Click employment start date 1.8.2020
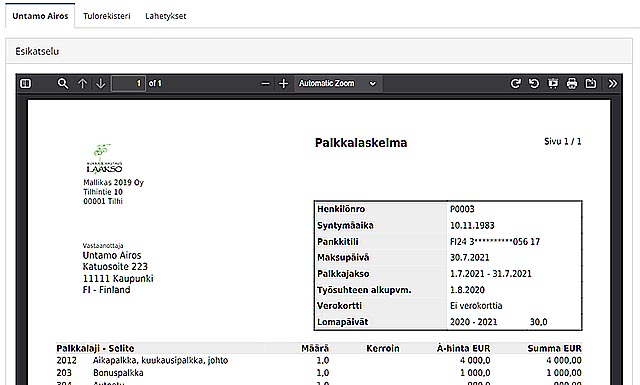The height and width of the screenshot is (385, 640). tap(467, 290)
